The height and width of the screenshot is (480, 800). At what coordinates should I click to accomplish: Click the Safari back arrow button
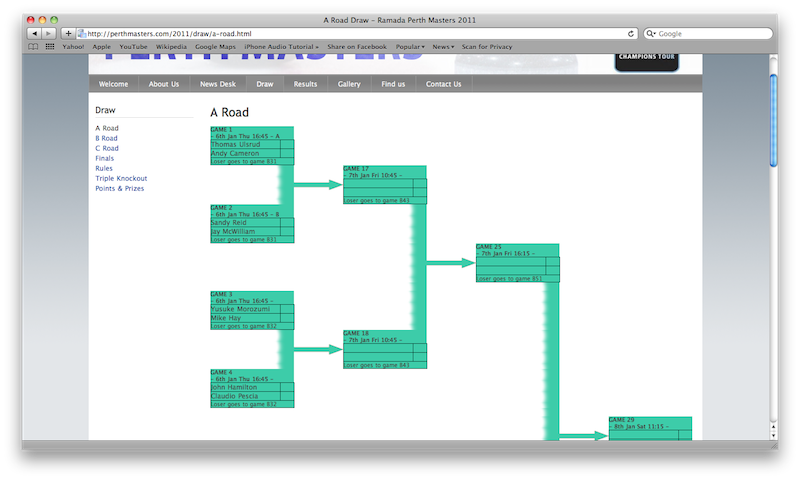point(34,34)
